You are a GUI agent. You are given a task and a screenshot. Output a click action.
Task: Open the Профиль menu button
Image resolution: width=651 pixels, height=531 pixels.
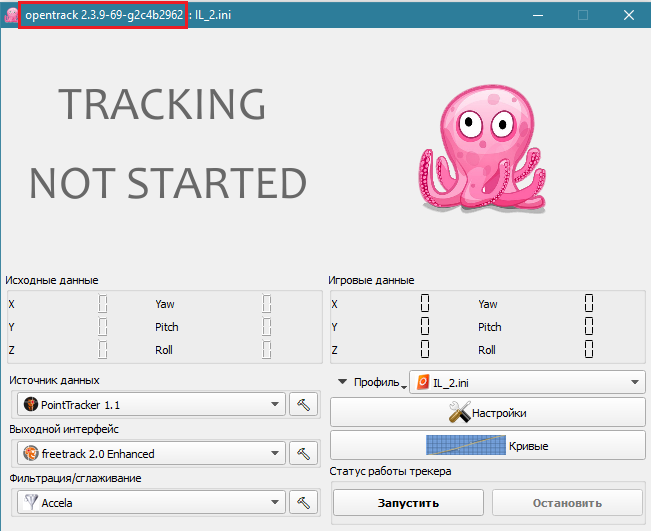click(x=380, y=382)
